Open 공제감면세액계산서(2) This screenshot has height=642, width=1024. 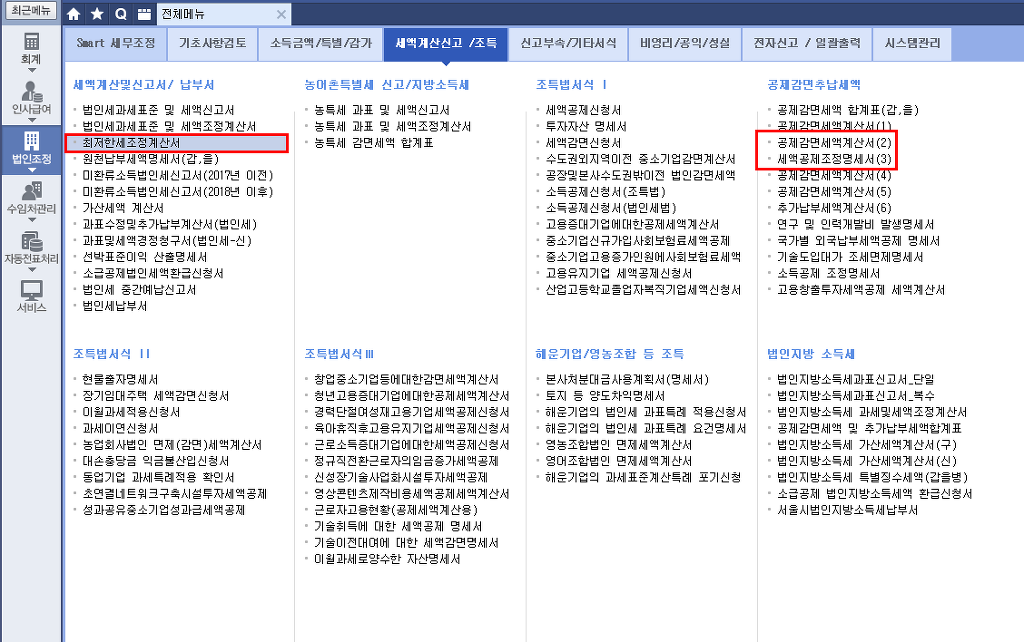click(x=834, y=142)
